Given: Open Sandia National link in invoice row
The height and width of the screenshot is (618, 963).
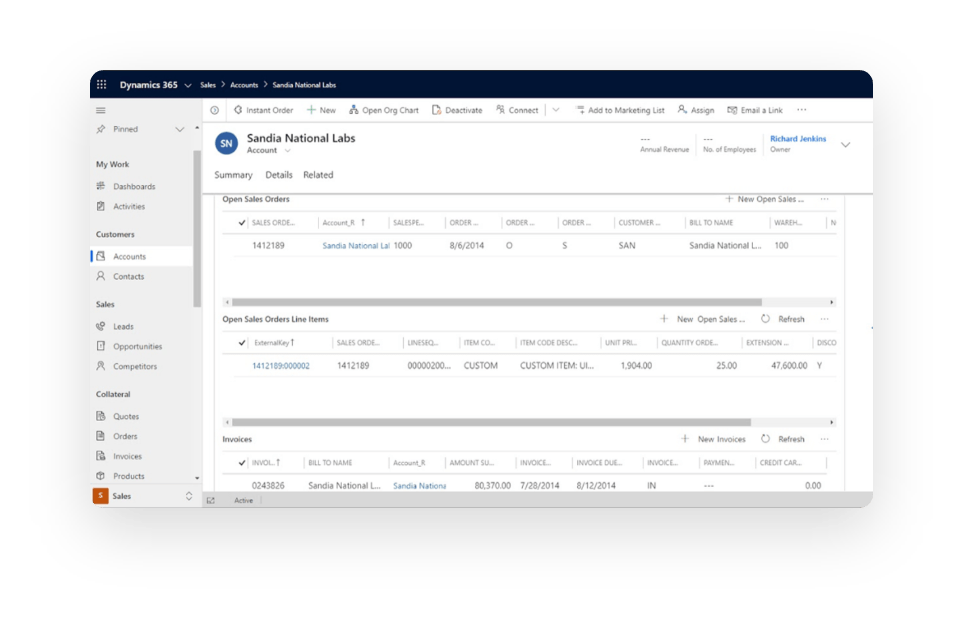Looking at the screenshot, I should (x=419, y=486).
